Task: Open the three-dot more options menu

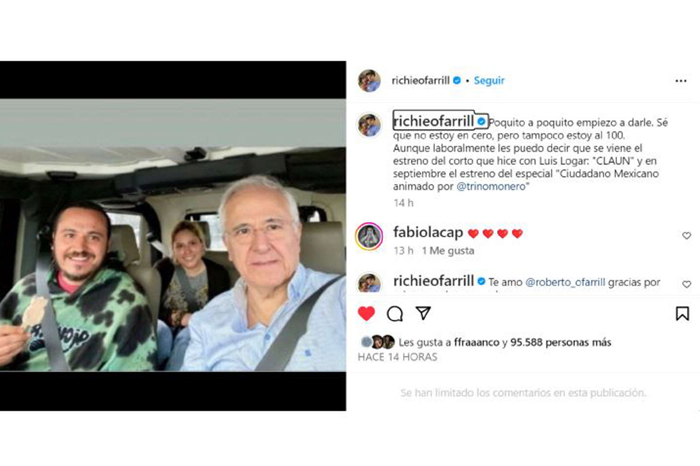Action: pos(681,81)
